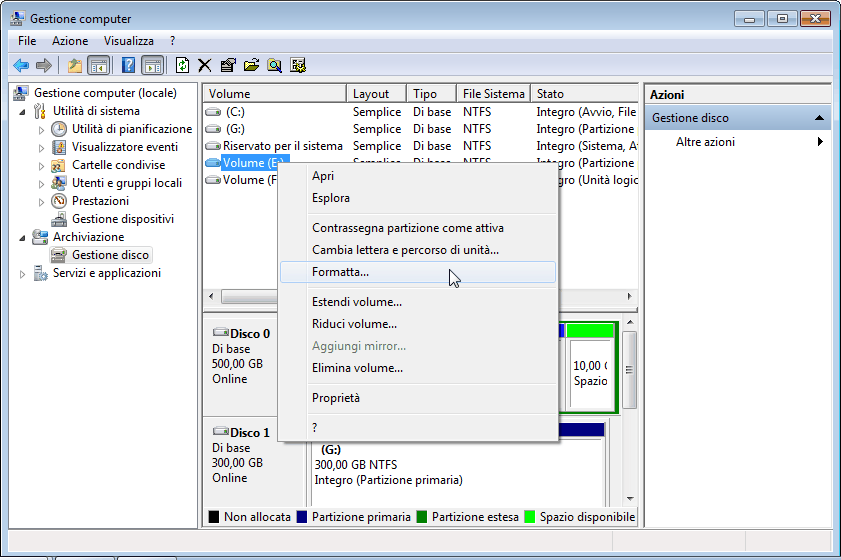Click the Visualizzatore eventi icon

[59, 147]
